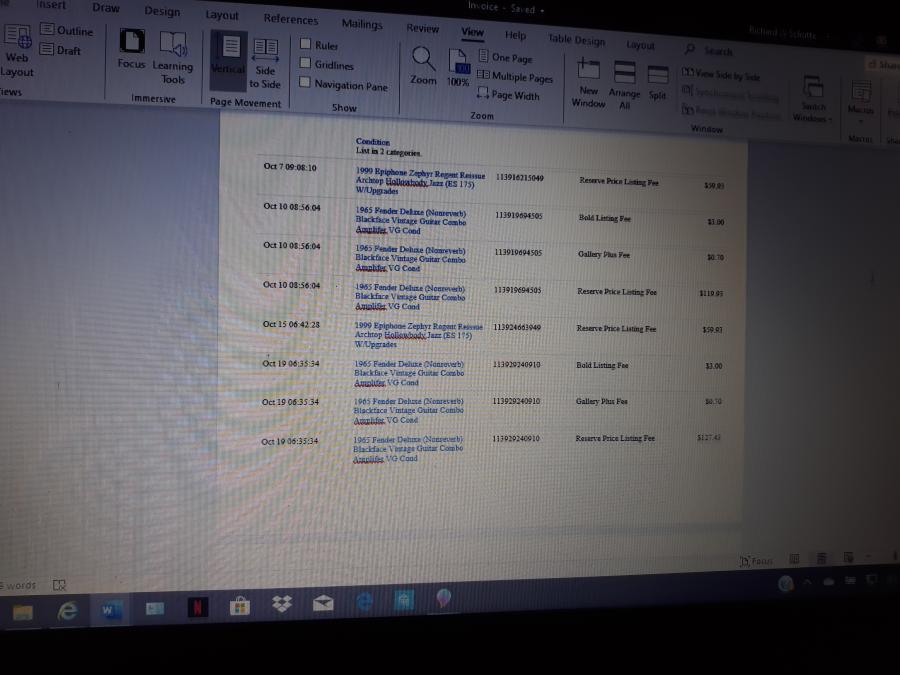Screen dimensions: 900x675
Task: Switch page movement to Side to Side
Action: pyautogui.click(x=265, y=63)
